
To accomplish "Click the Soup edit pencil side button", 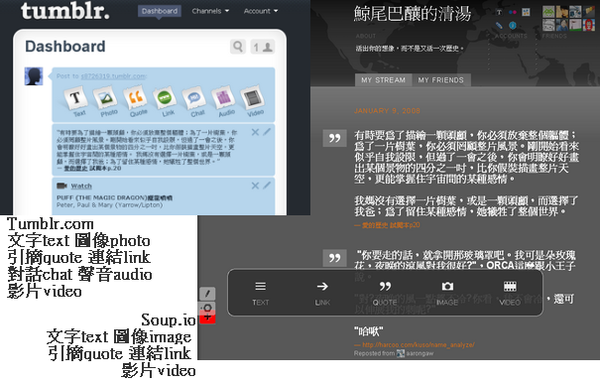I will point(207,293).
